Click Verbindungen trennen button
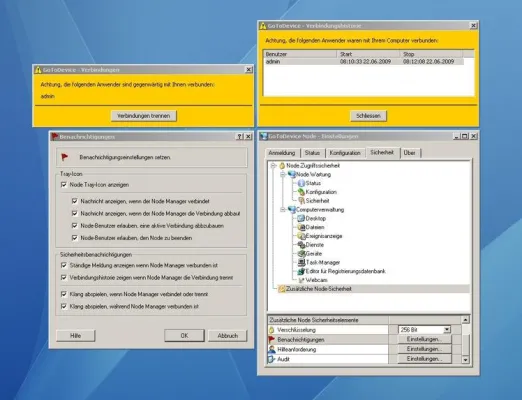Screen dimensions: 522x400 pos(144,116)
